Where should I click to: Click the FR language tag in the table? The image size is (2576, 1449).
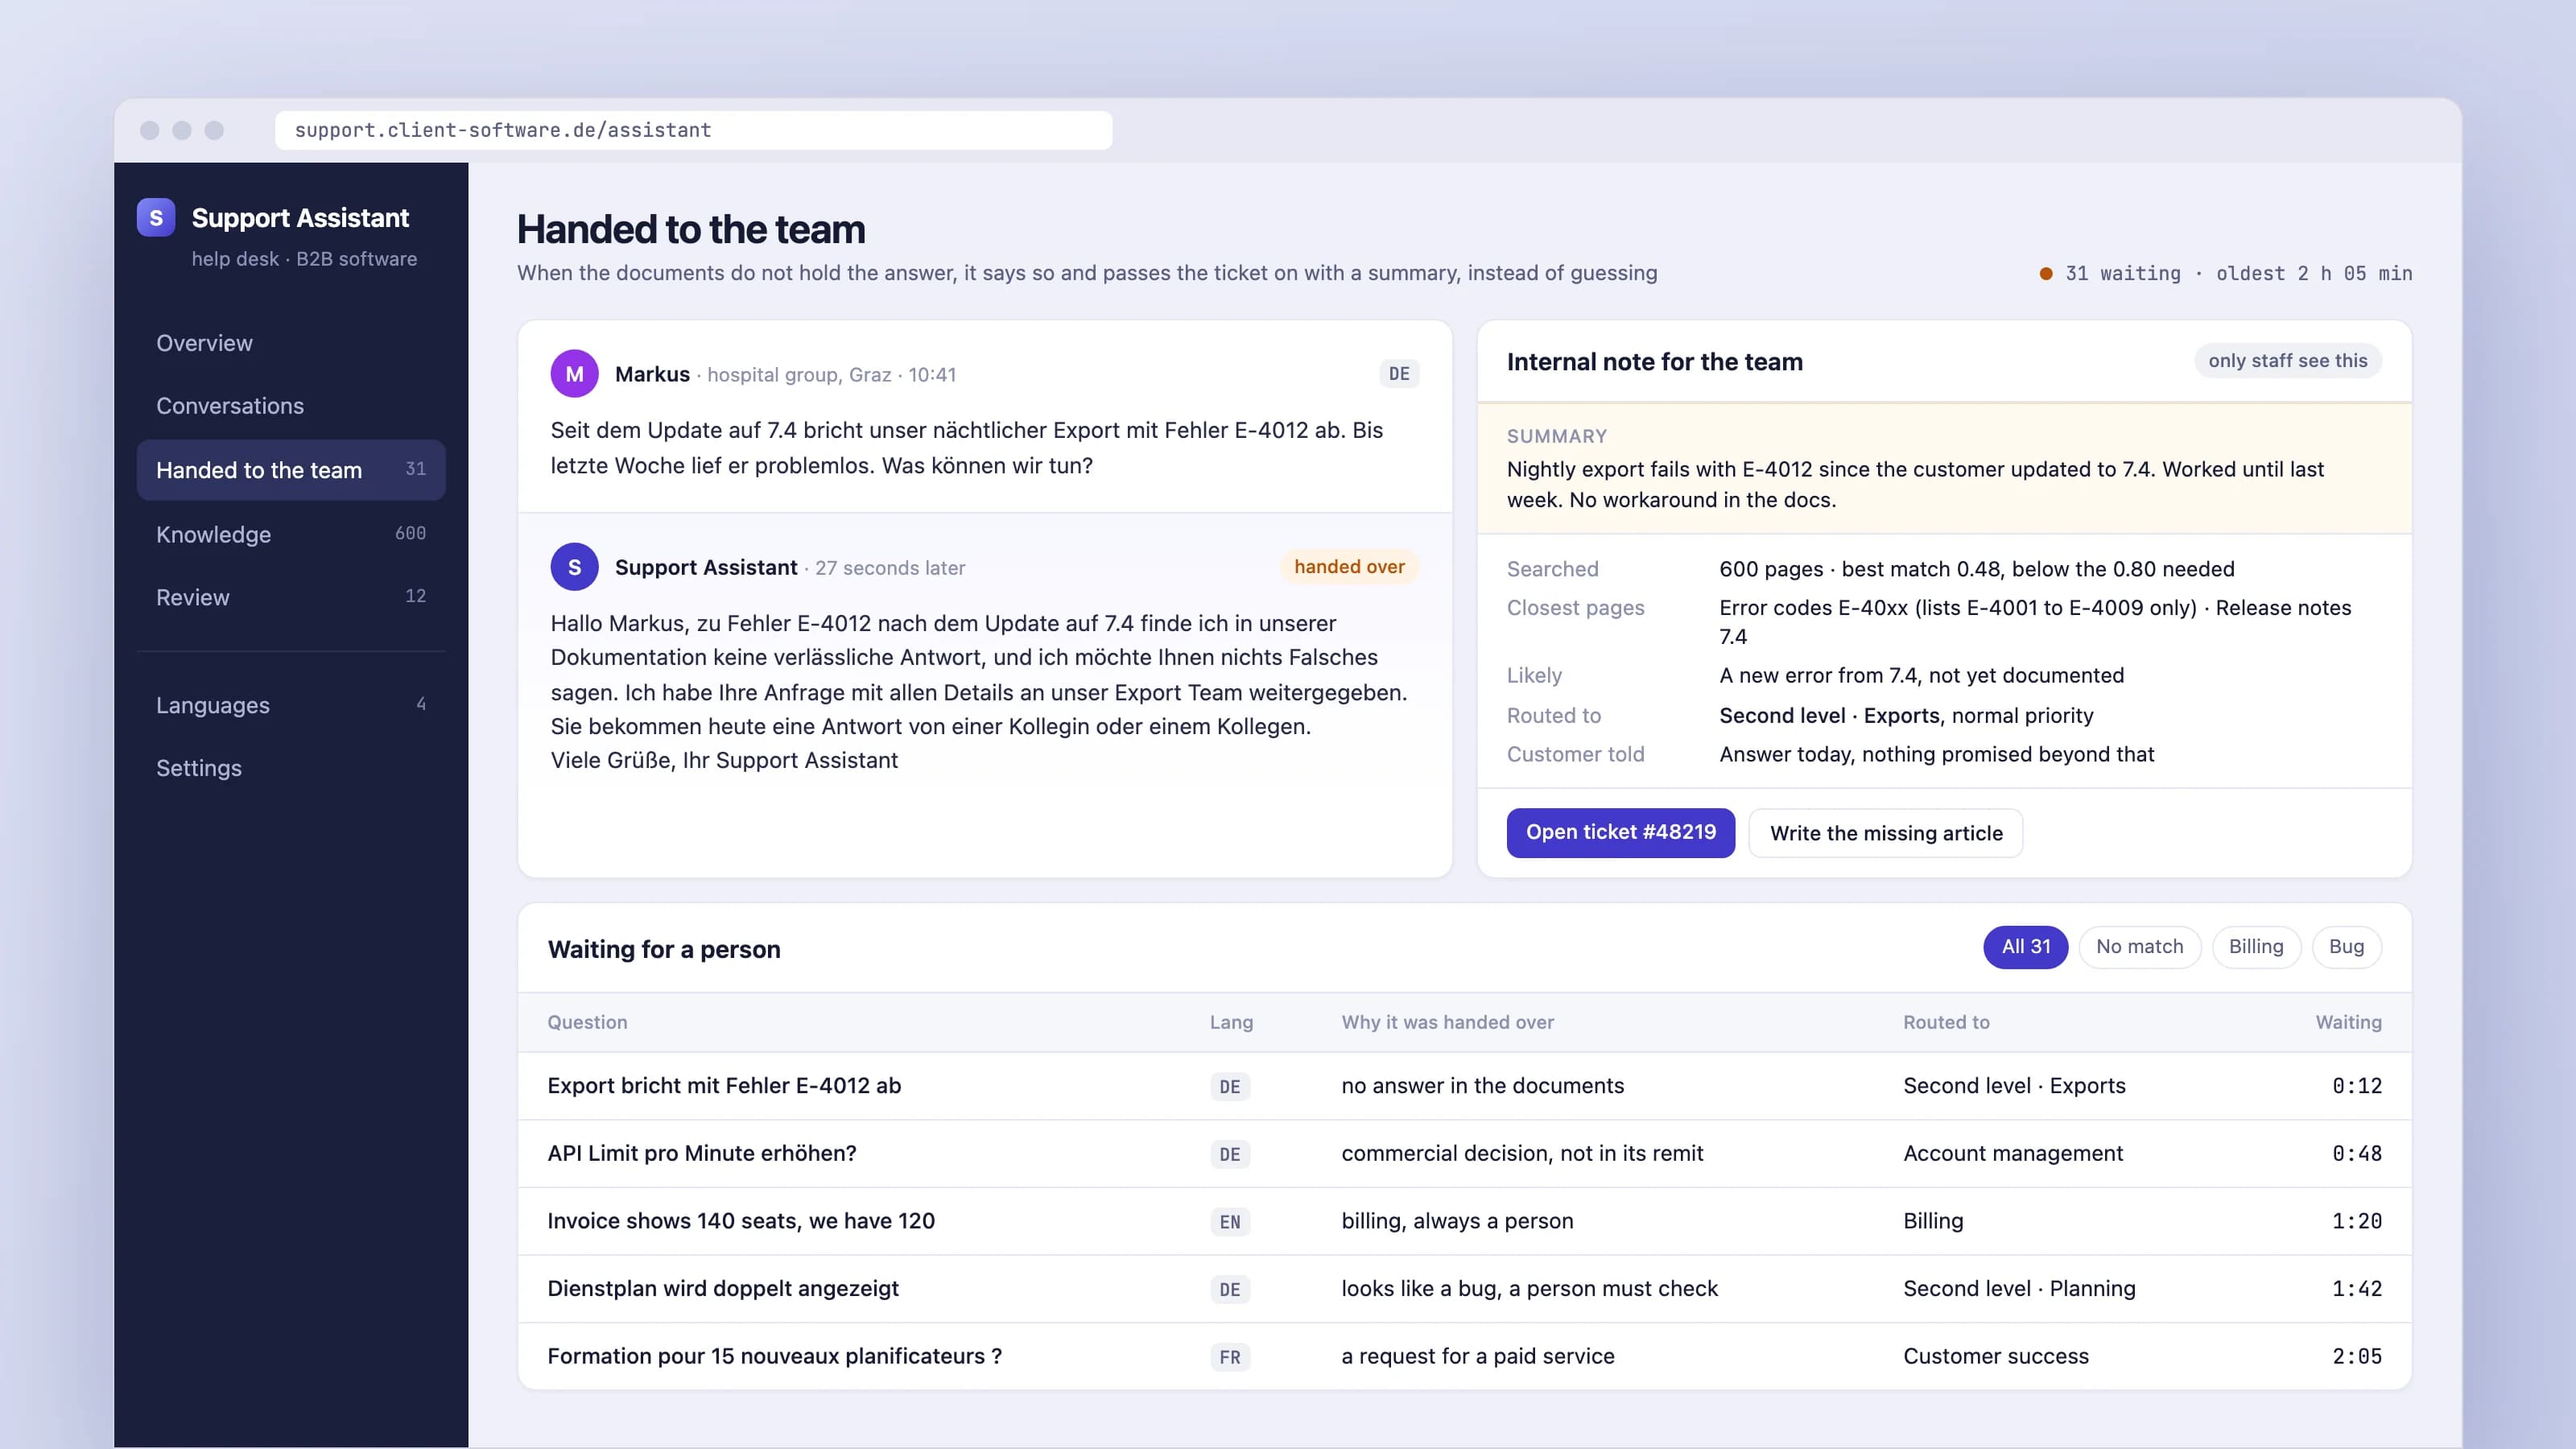pyautogui.click(x=1230, y=1357)
